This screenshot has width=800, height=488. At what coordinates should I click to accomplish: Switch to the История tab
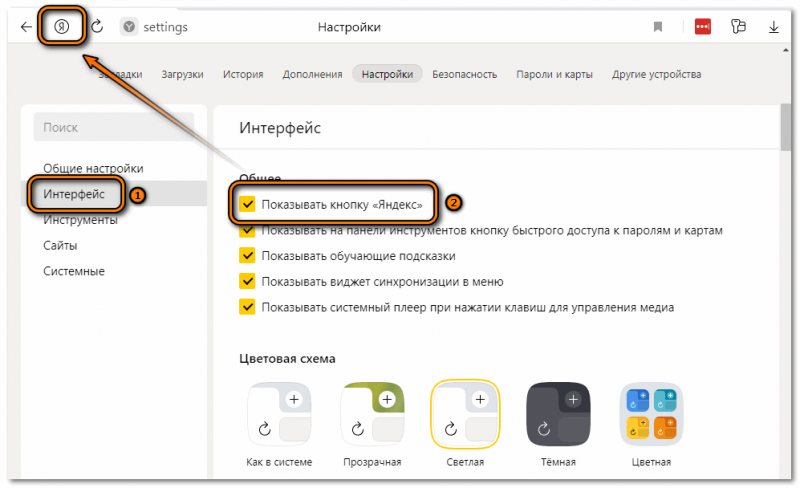[x=243, y=75]
